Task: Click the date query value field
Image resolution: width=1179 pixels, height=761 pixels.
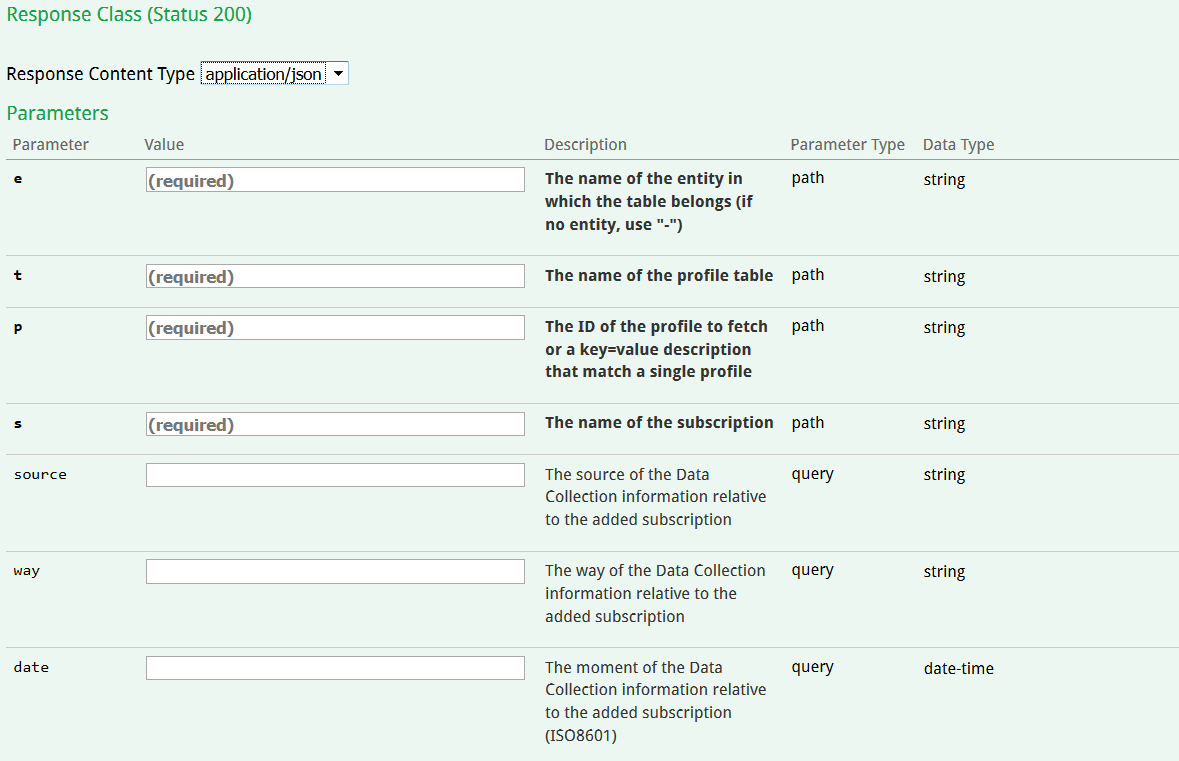Action: [335, 668]
